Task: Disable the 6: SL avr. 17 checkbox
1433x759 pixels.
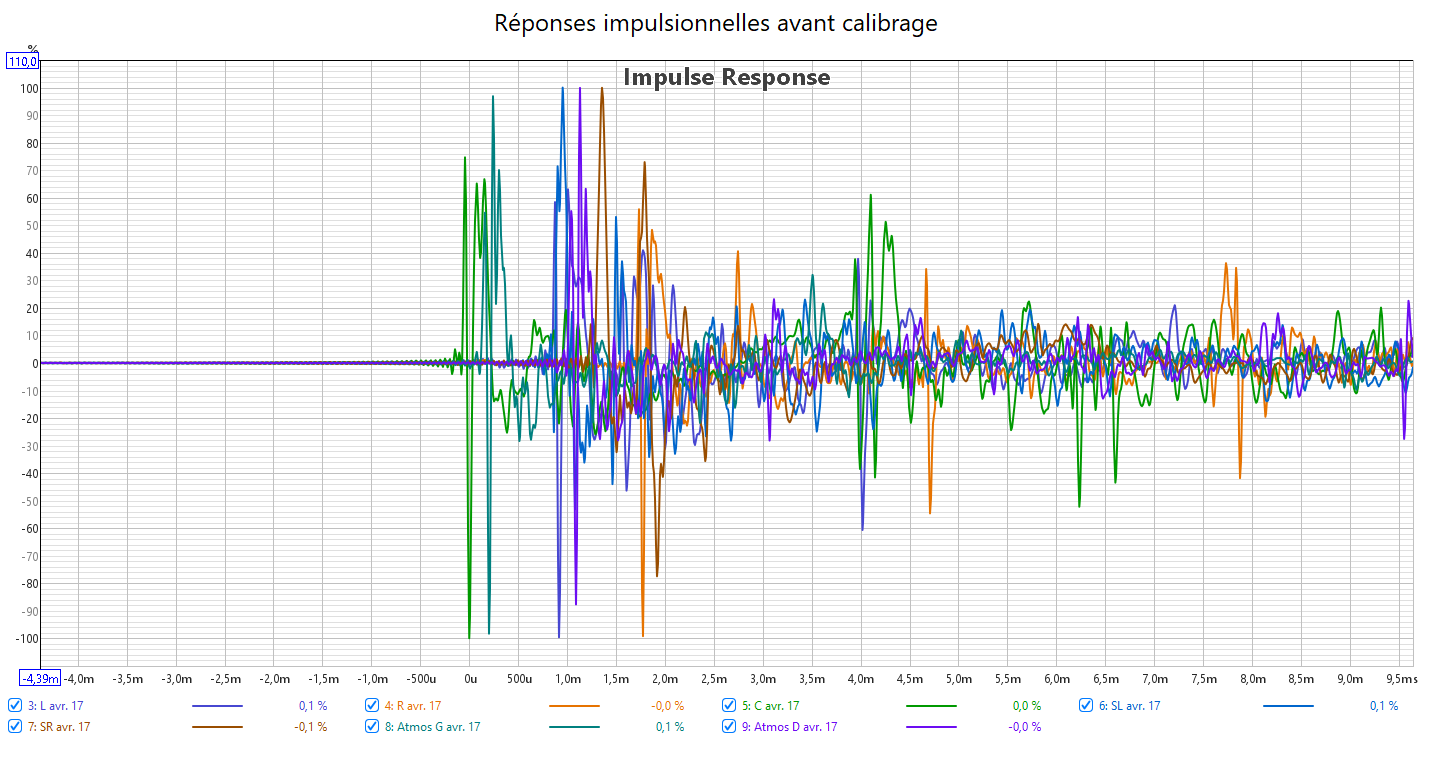Action: (x=1086, y=705)
